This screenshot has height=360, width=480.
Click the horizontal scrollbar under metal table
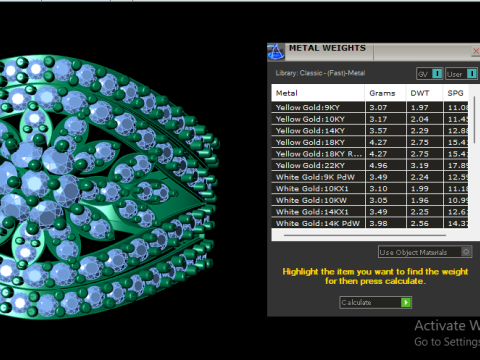tap(365, 235)
